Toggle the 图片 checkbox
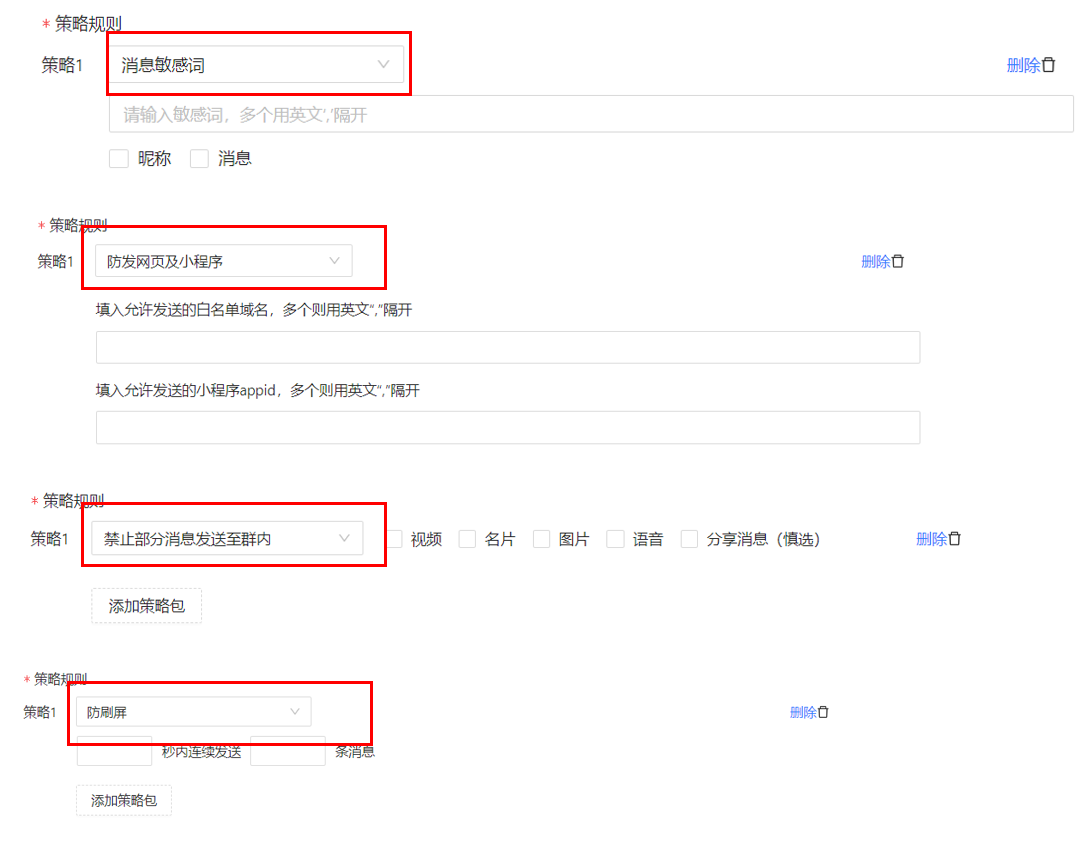1090x854 pixels. 542,539
